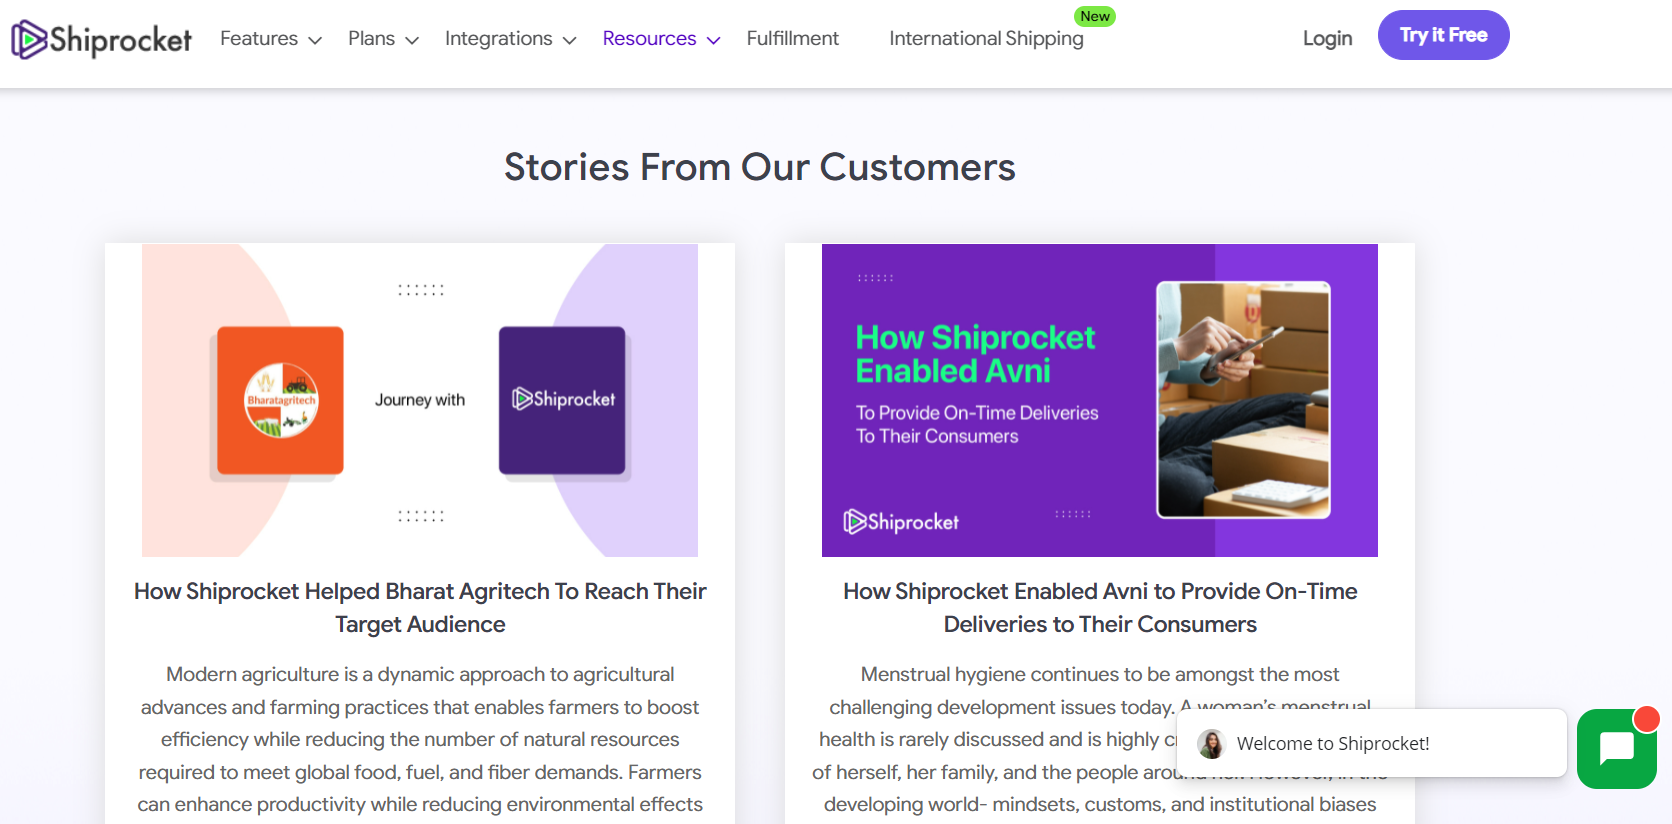Open the Resources dropdown menu
Viewport: 1672px width, 824px height.
coord(661,39)
